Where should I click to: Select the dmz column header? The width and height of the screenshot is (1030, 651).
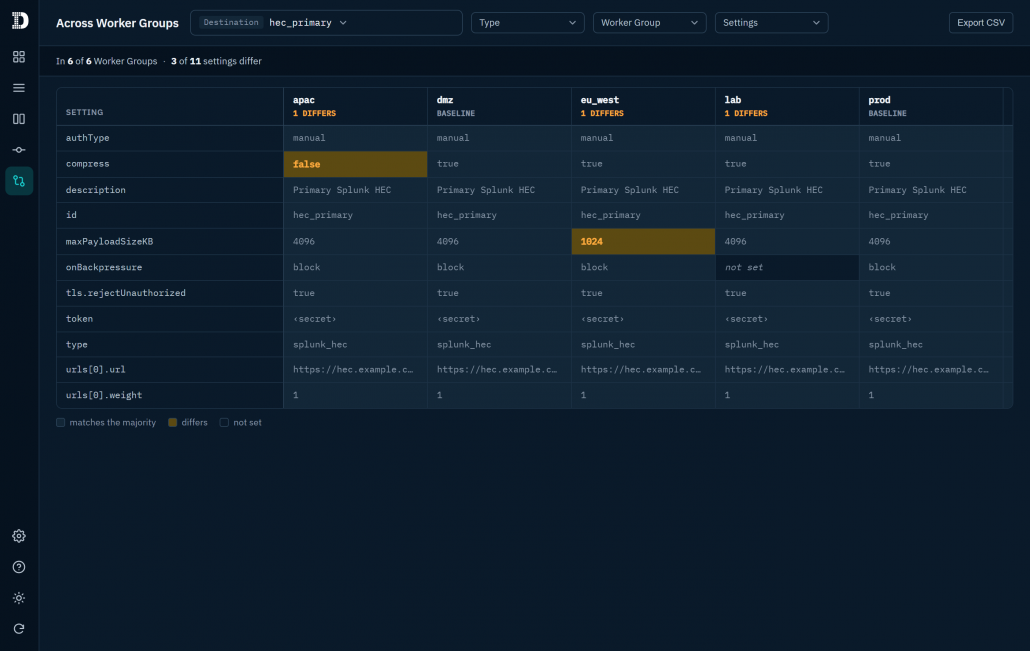coord(499,106)
